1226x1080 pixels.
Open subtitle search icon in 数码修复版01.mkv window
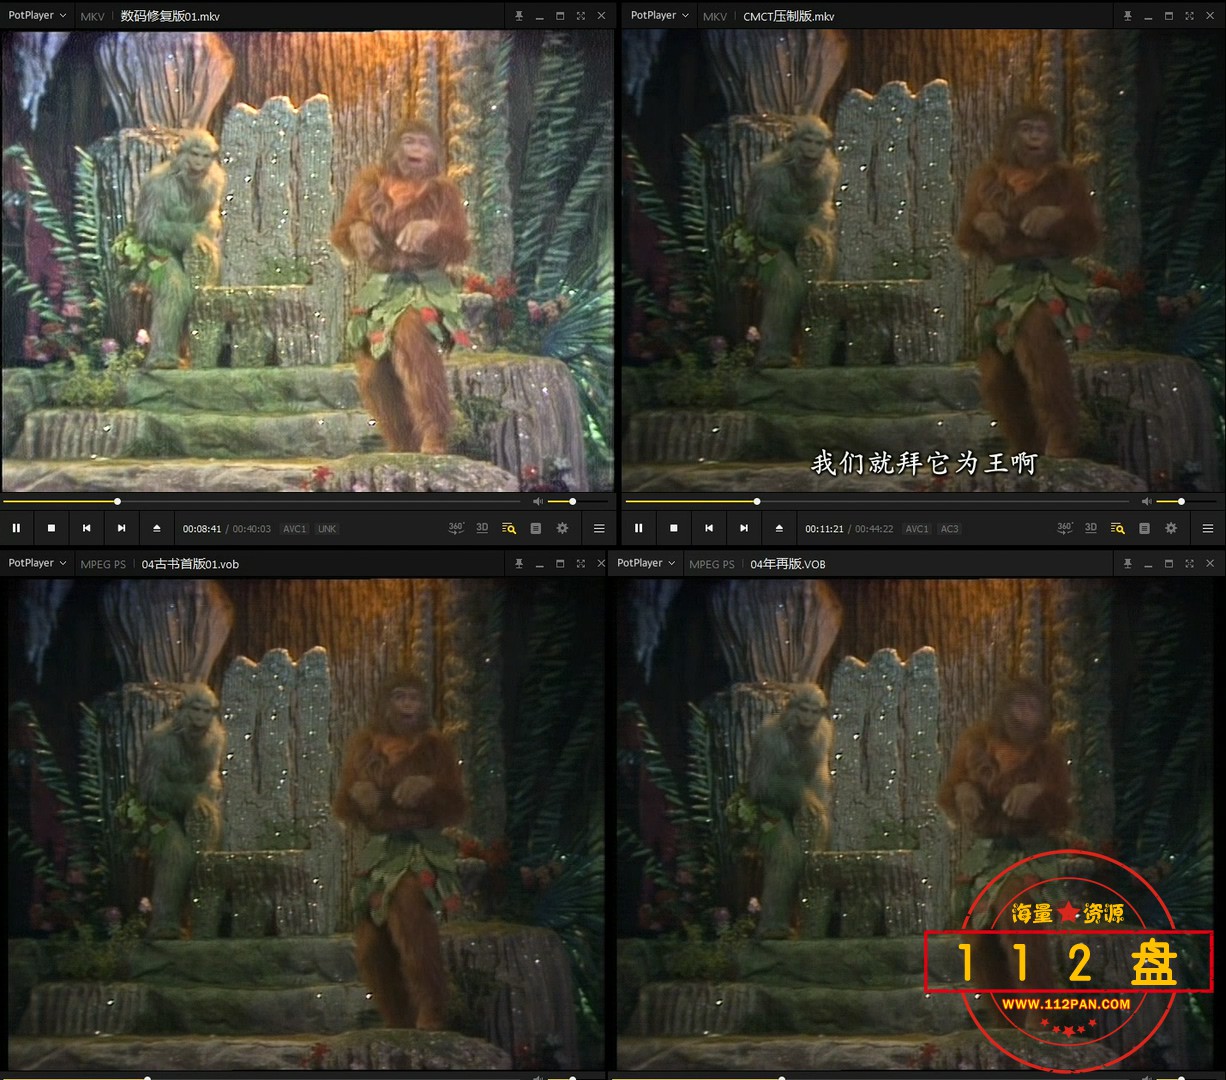click(x=509, y=528)
